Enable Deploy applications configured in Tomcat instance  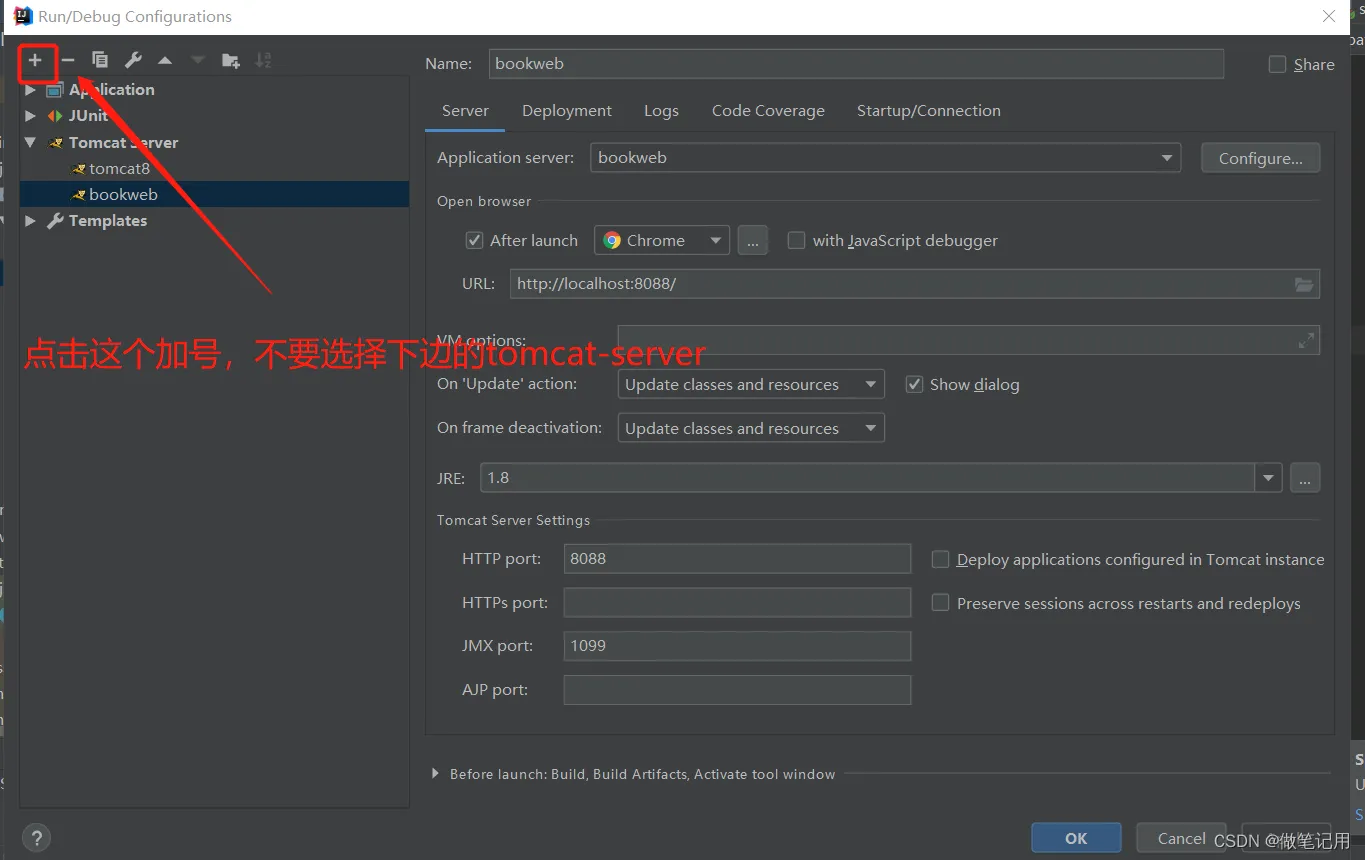[940, 560]
